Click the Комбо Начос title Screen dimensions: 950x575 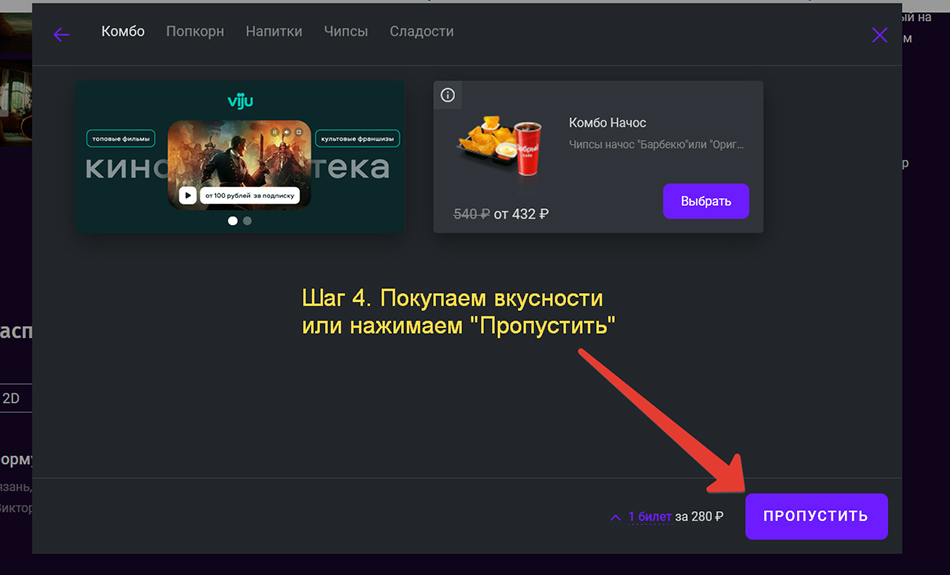click(x=607, y=123)
